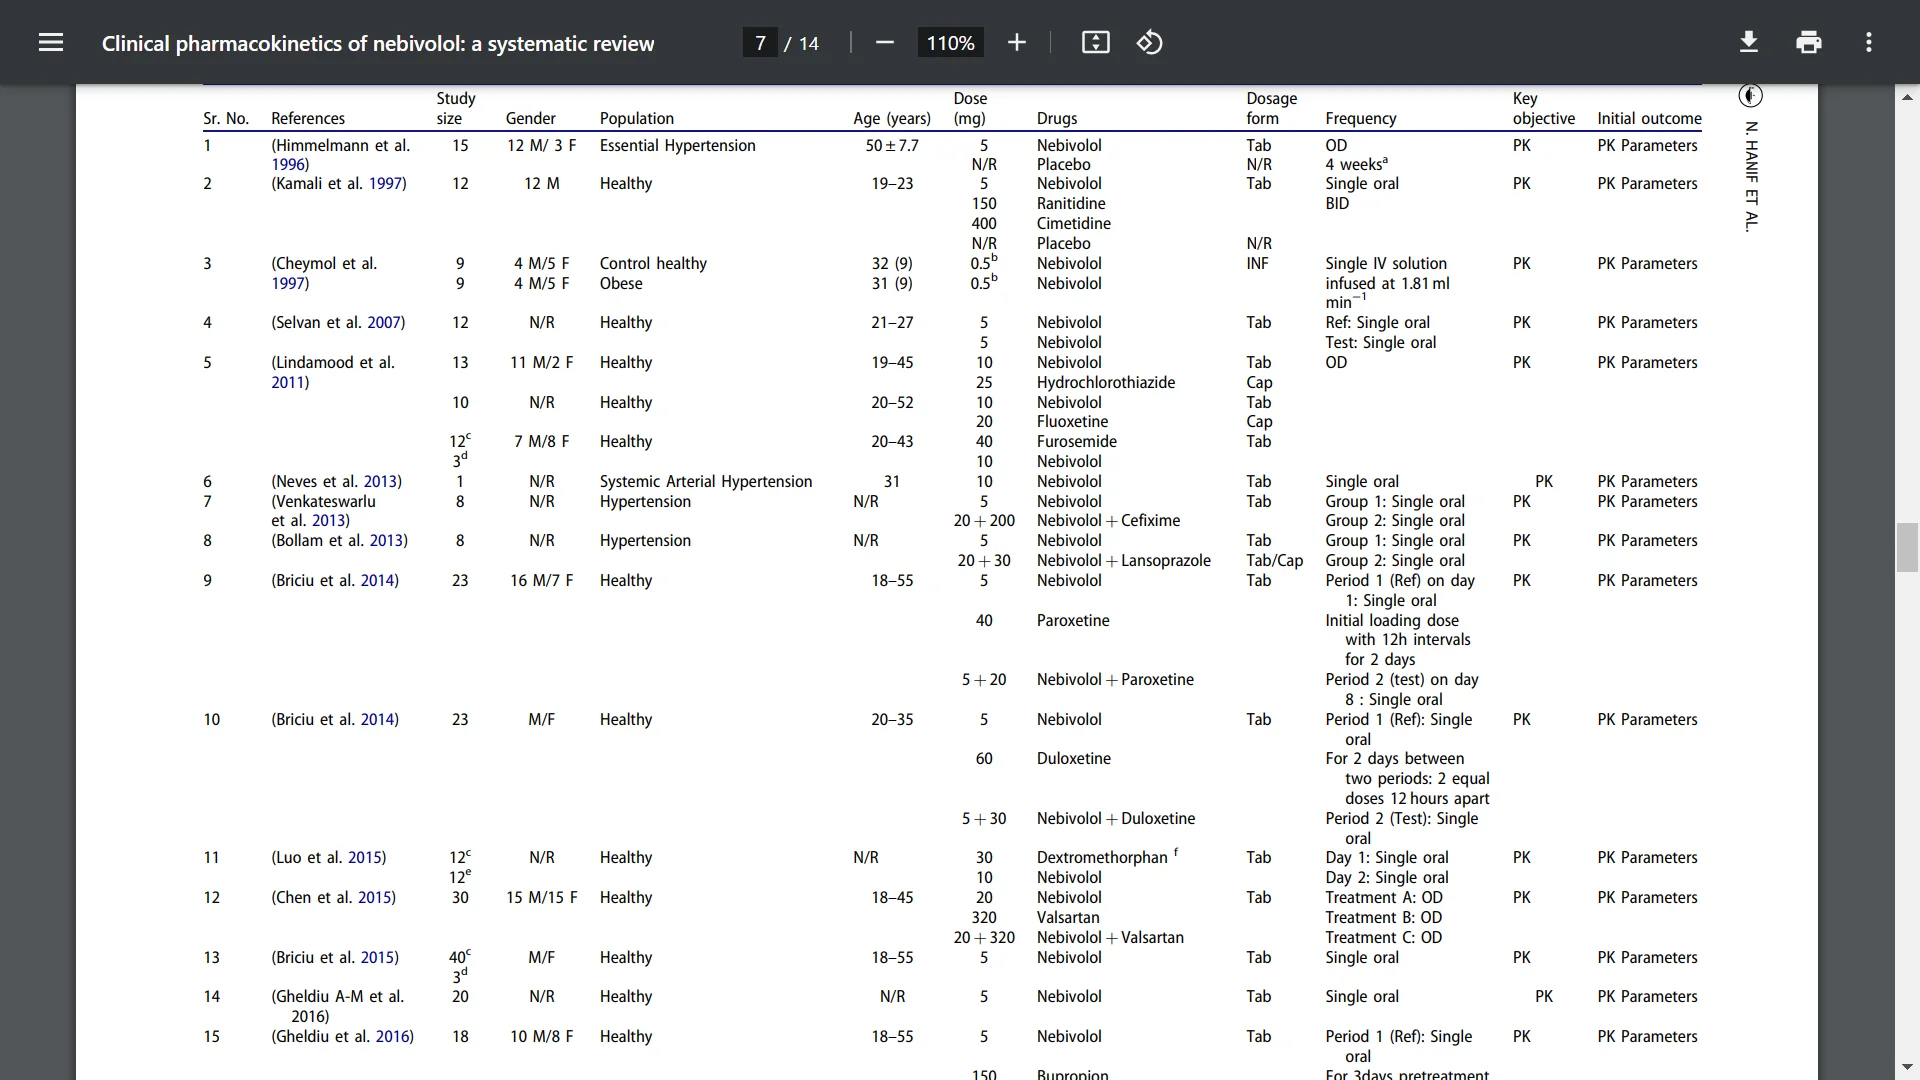Print the document
1920x1080 pixels.
pyautogui.click(x=1809, y=42)
